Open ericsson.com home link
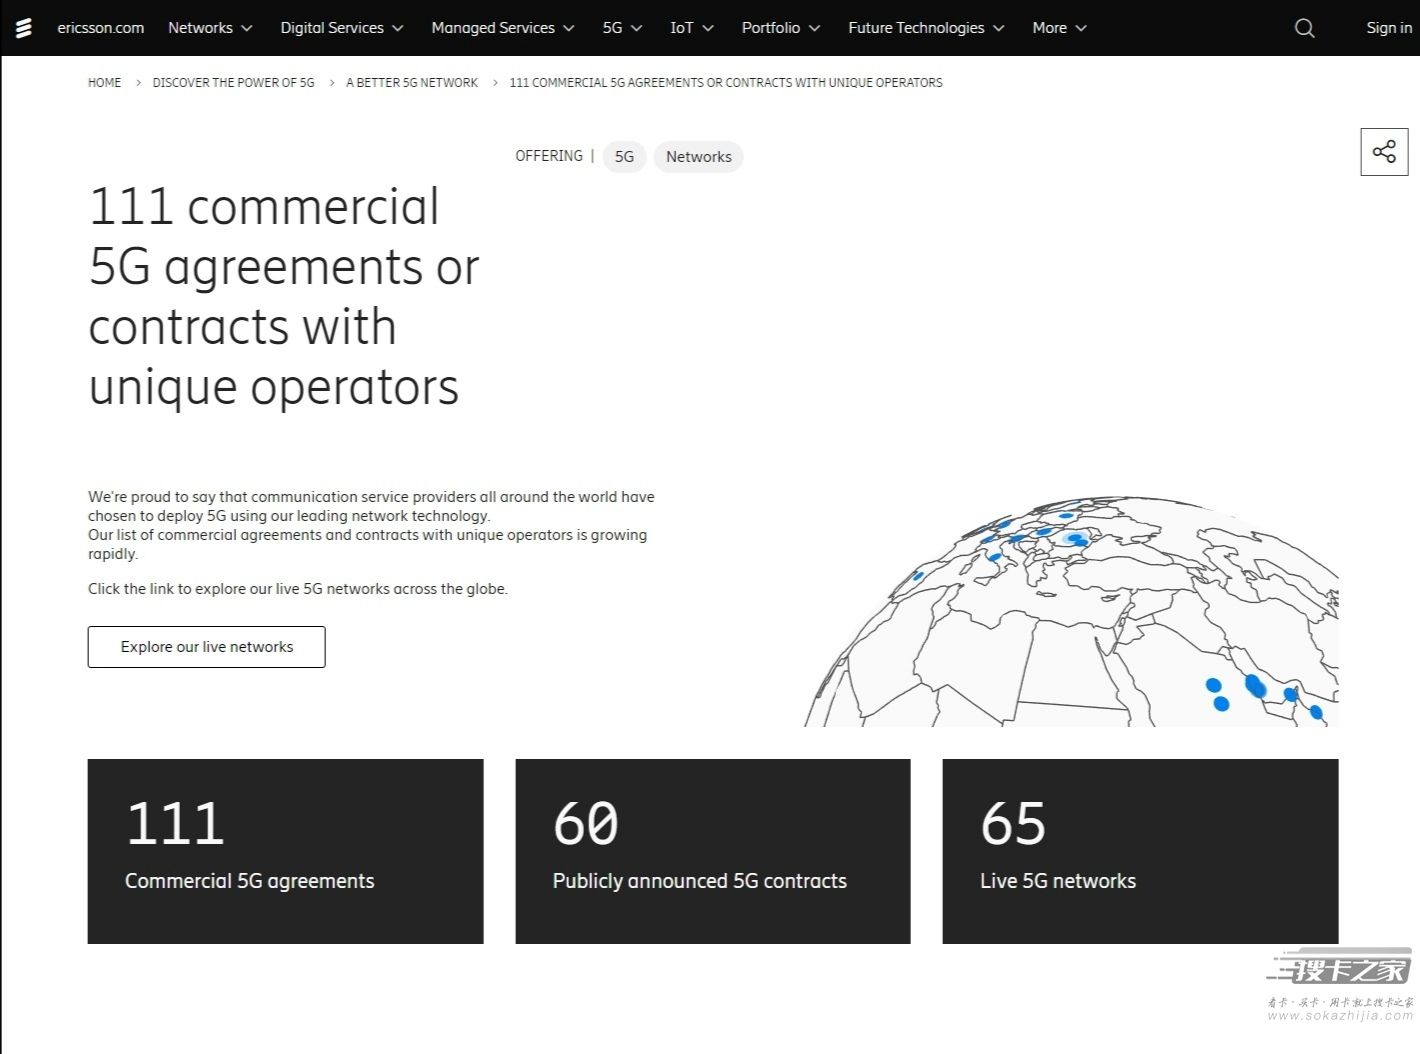The width and height of the screenshot is (1420, 1054). 101,28
